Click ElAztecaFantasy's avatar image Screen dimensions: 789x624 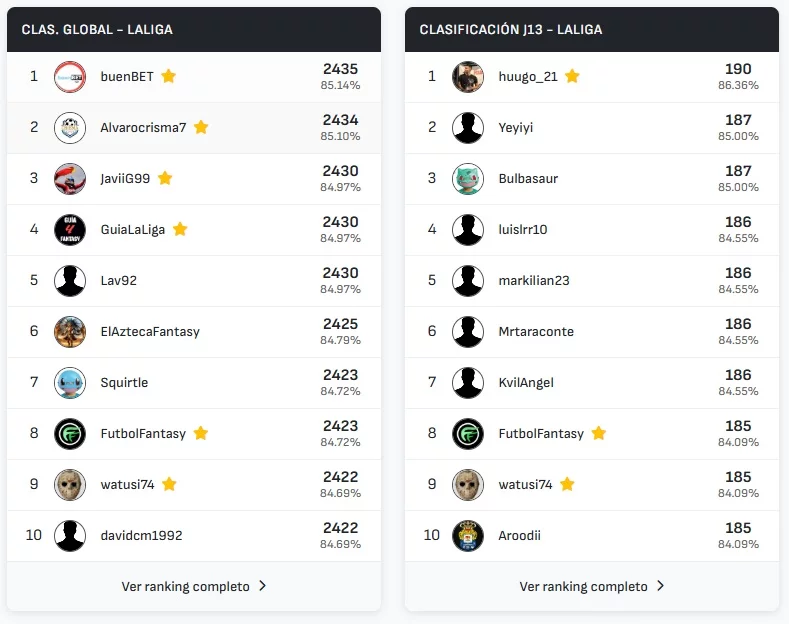click(x=69, y=331)
